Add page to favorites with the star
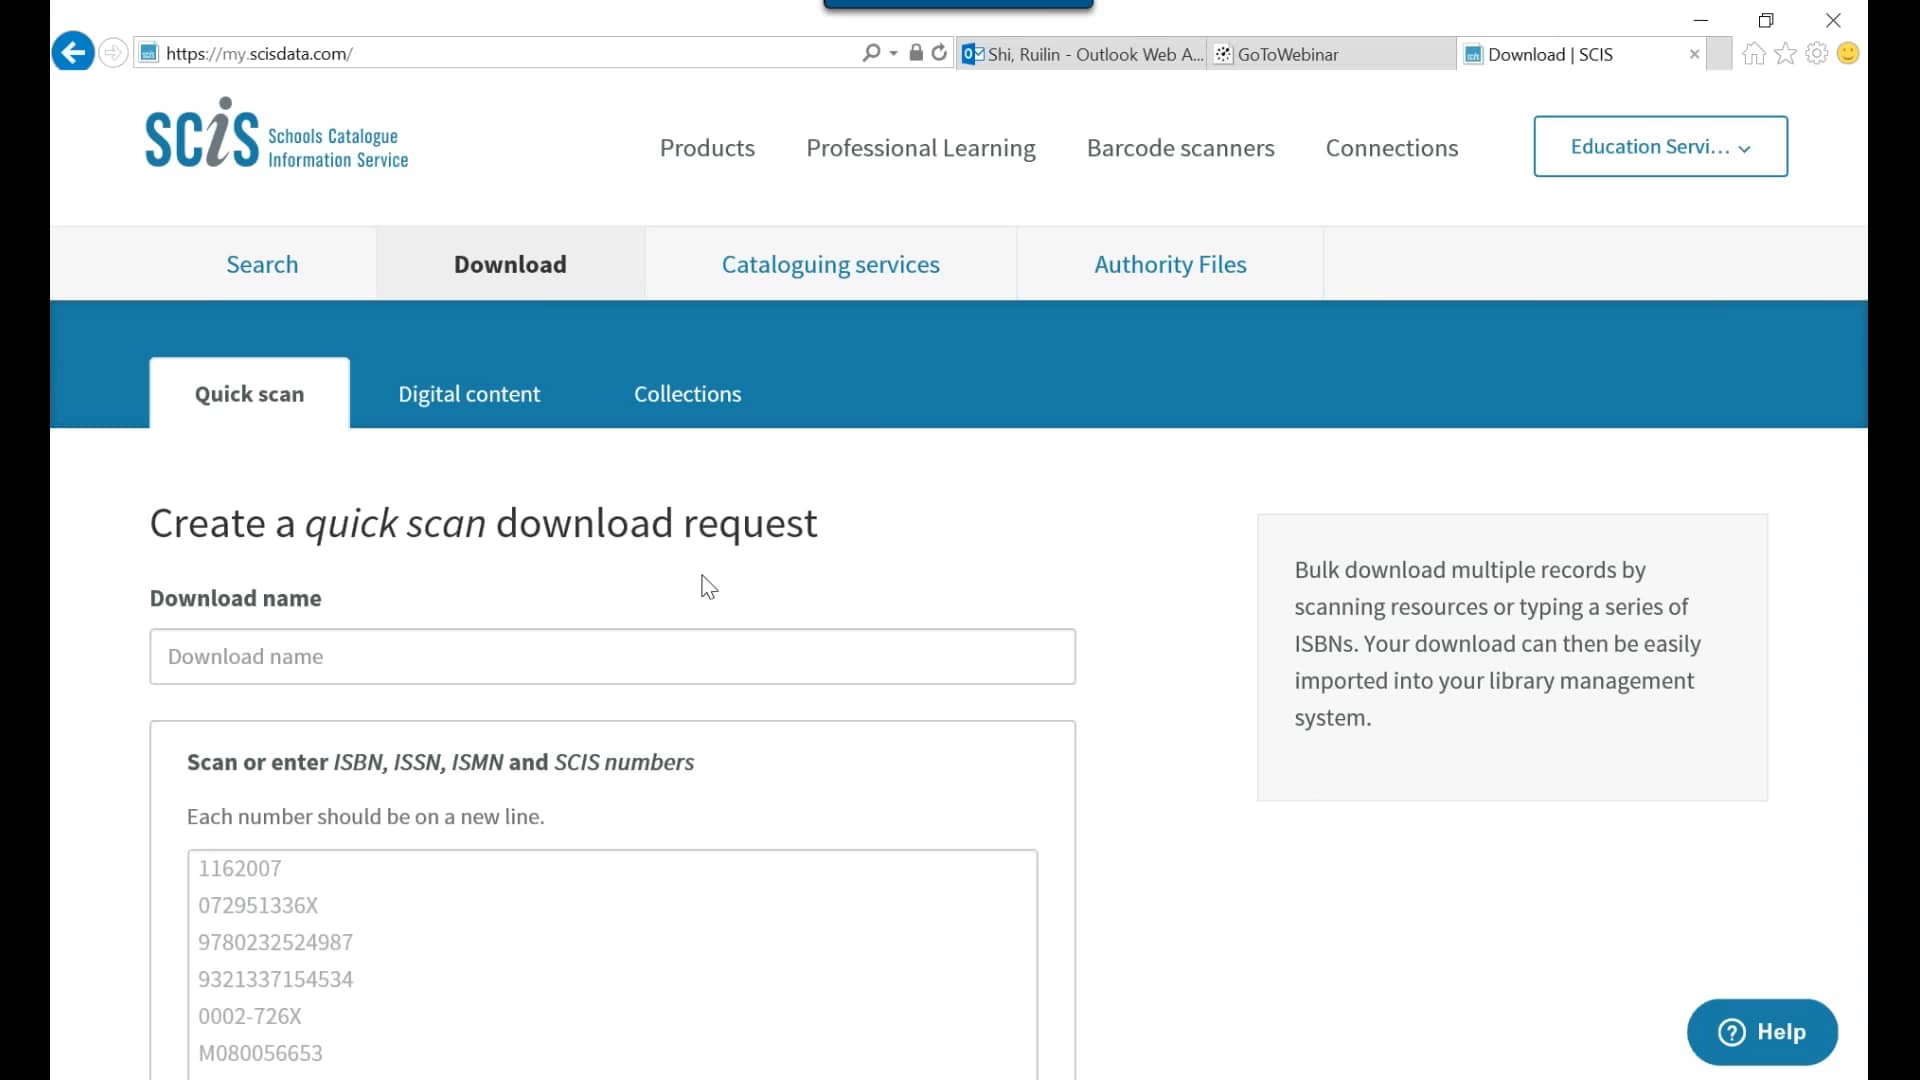The image size is (1920, 1080). (1785, 54)
